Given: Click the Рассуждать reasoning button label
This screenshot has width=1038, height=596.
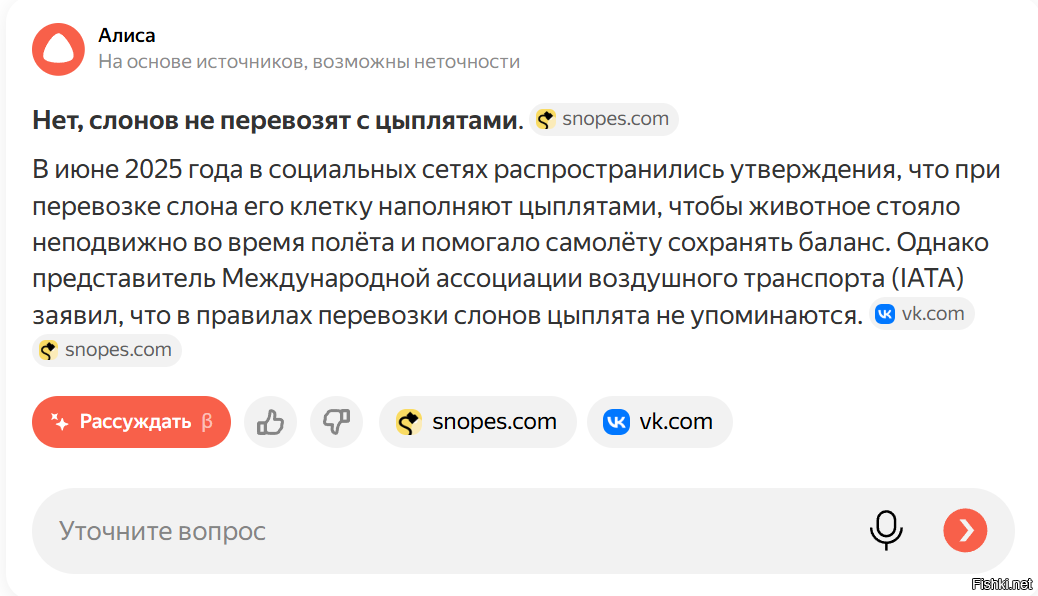Looking at the screenshot, I should tap(135, 422).
